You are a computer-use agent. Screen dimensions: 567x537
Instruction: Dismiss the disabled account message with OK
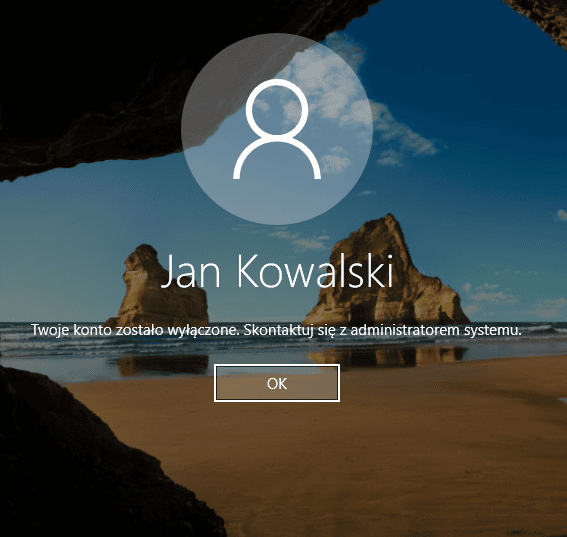coord(277,383)
